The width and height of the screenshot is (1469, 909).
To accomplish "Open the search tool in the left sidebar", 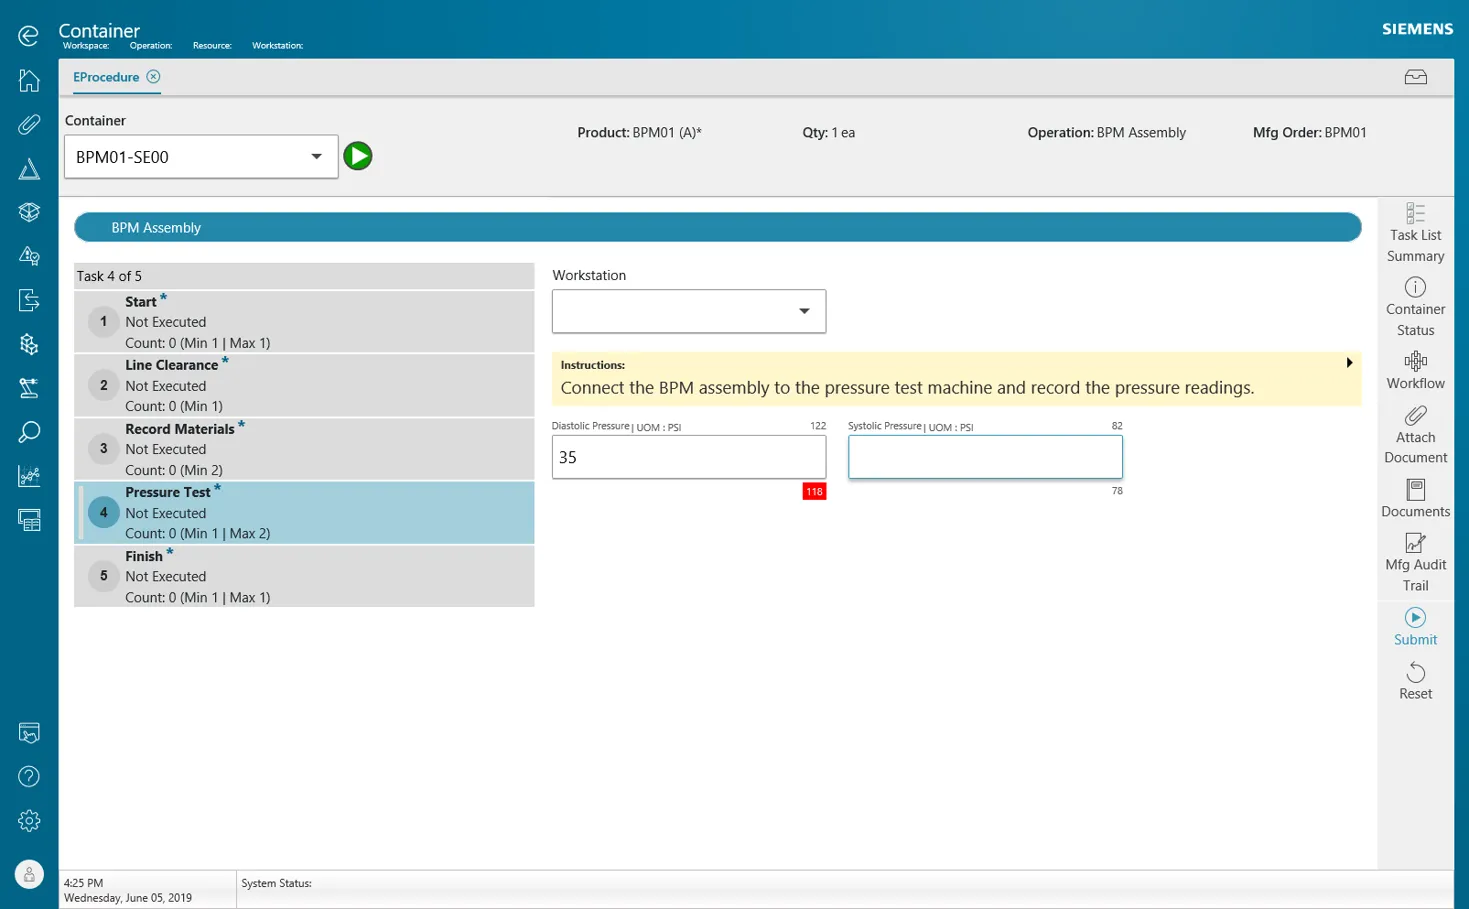I will click(x=28, y=431).
